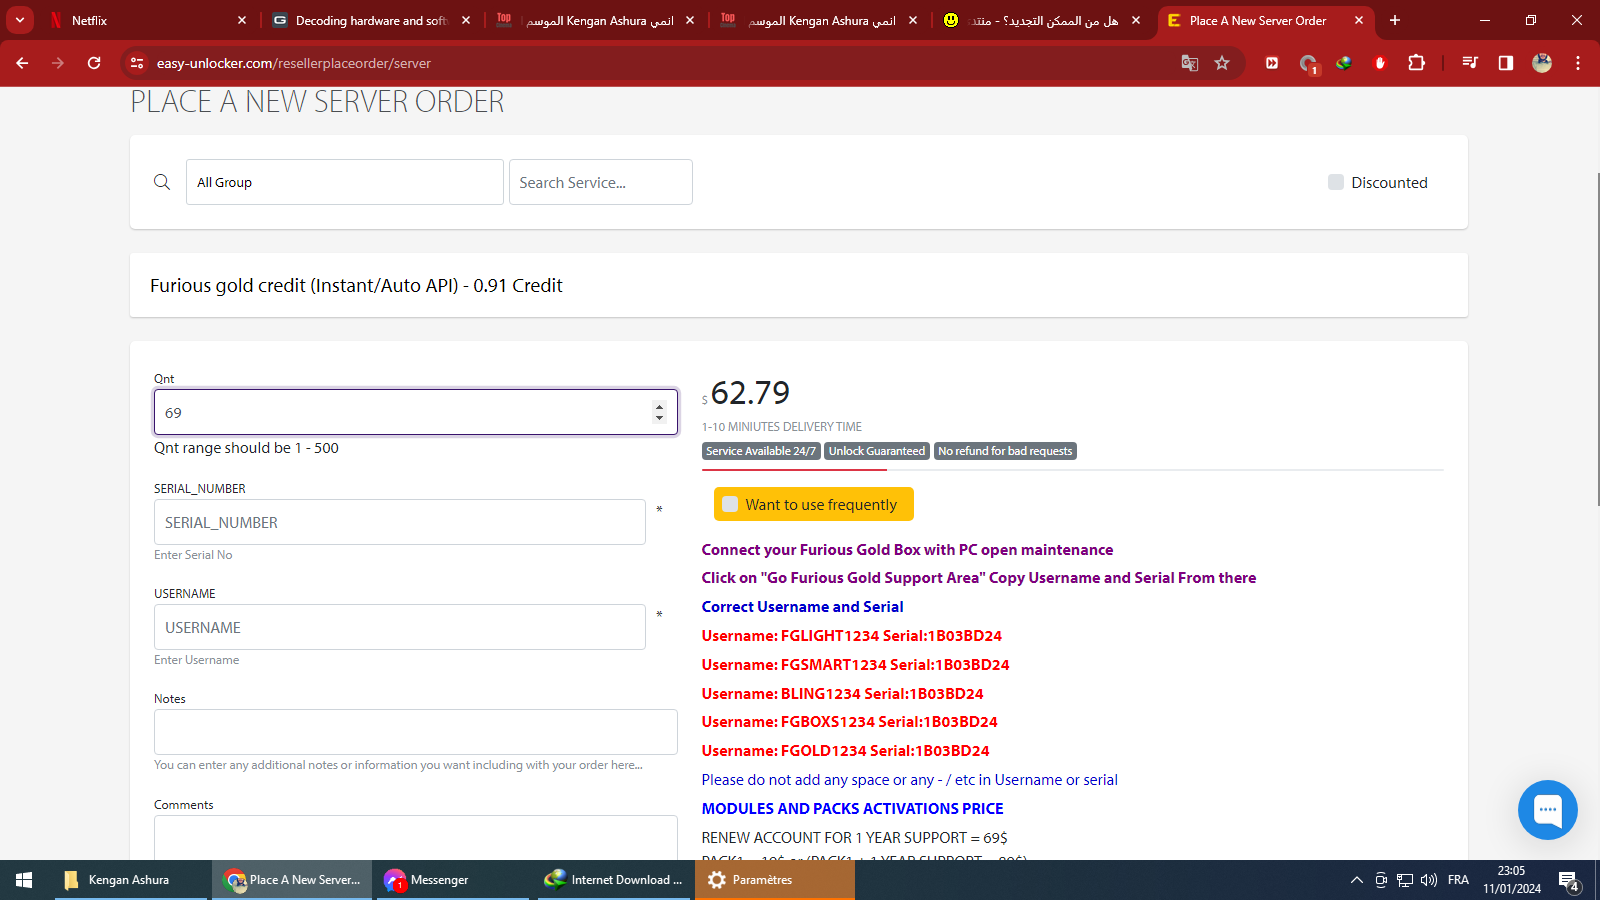
Task: Close the Netflix tab
Action: click(x=242, y=20)
